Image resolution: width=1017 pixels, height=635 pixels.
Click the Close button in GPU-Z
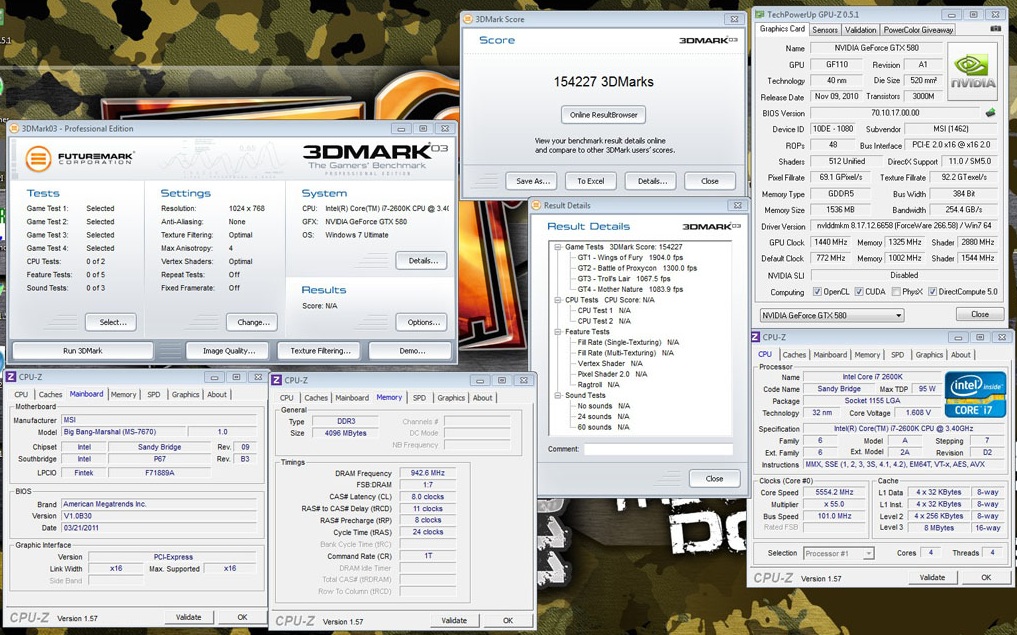click(x=979, y=315)
